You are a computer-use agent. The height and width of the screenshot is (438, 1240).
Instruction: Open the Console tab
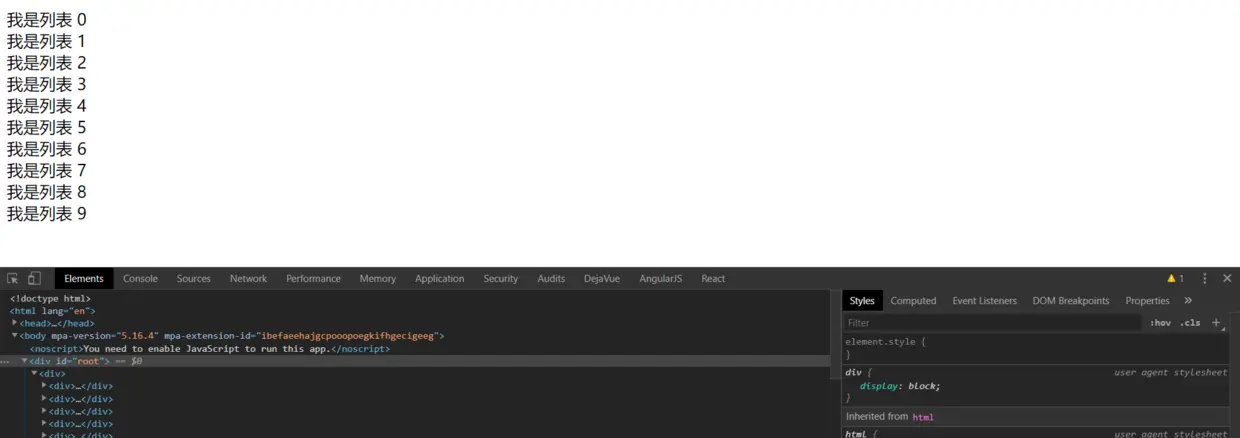point(140,278)
